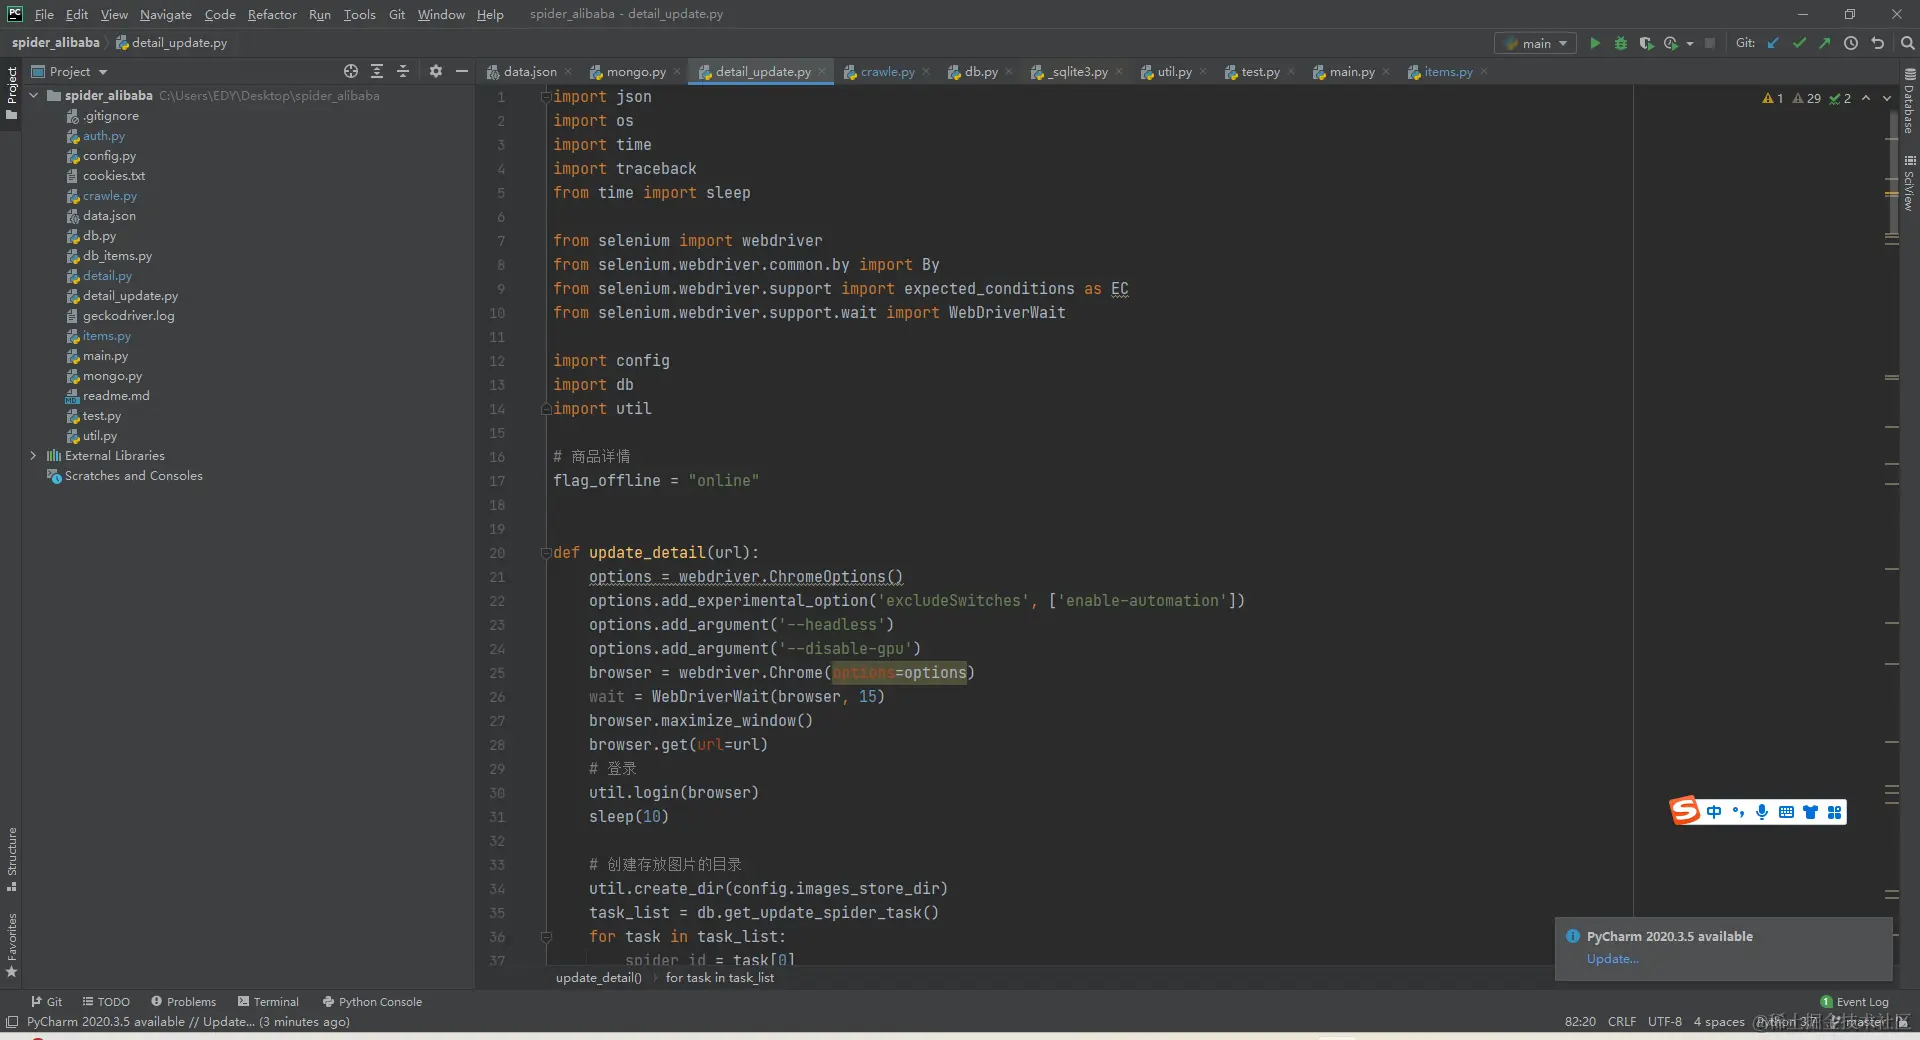
Task: Click Git Update Project arrow
Action: 1773,43
